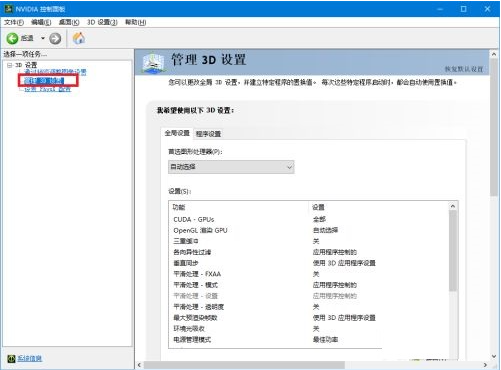
Task: Click the horizontal scrollbar left arrow
Action: coord(139,365)
